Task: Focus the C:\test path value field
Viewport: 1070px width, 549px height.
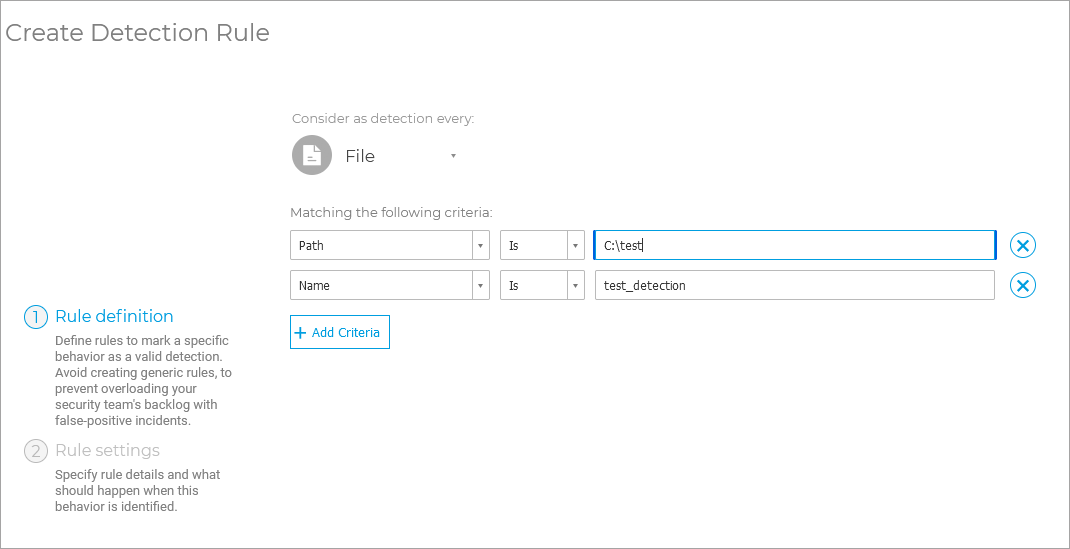Action: 794,246
